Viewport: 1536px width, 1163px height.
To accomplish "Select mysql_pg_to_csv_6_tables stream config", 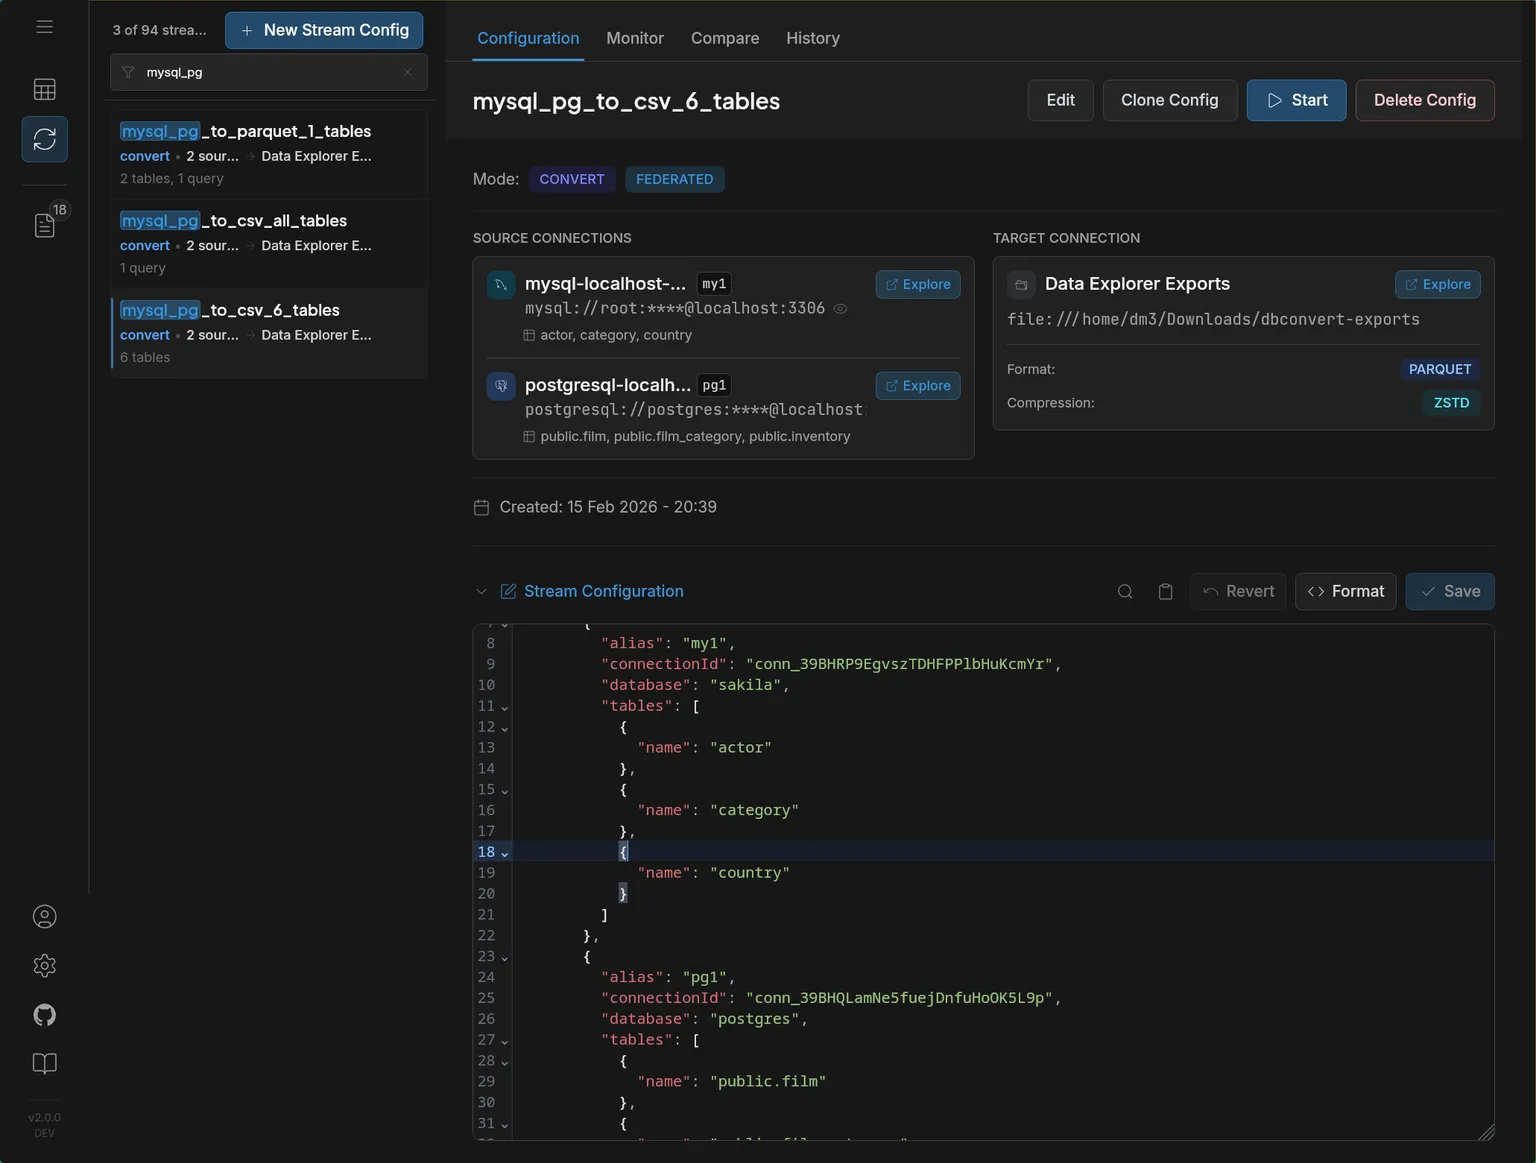I will [269, 333].
